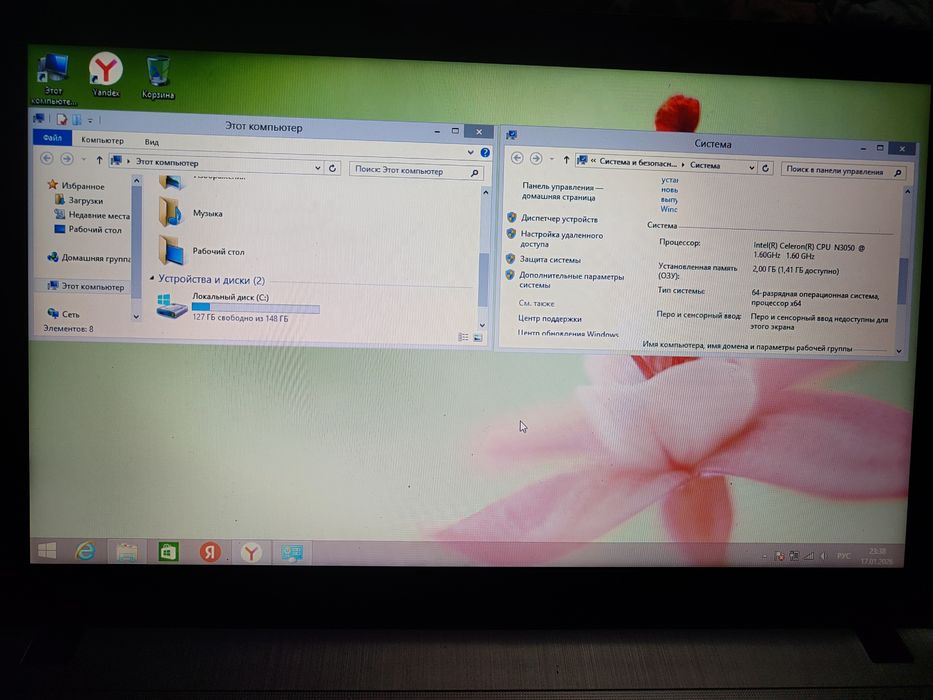Open the Yandex Browser taskbar icon

(251, 553)
